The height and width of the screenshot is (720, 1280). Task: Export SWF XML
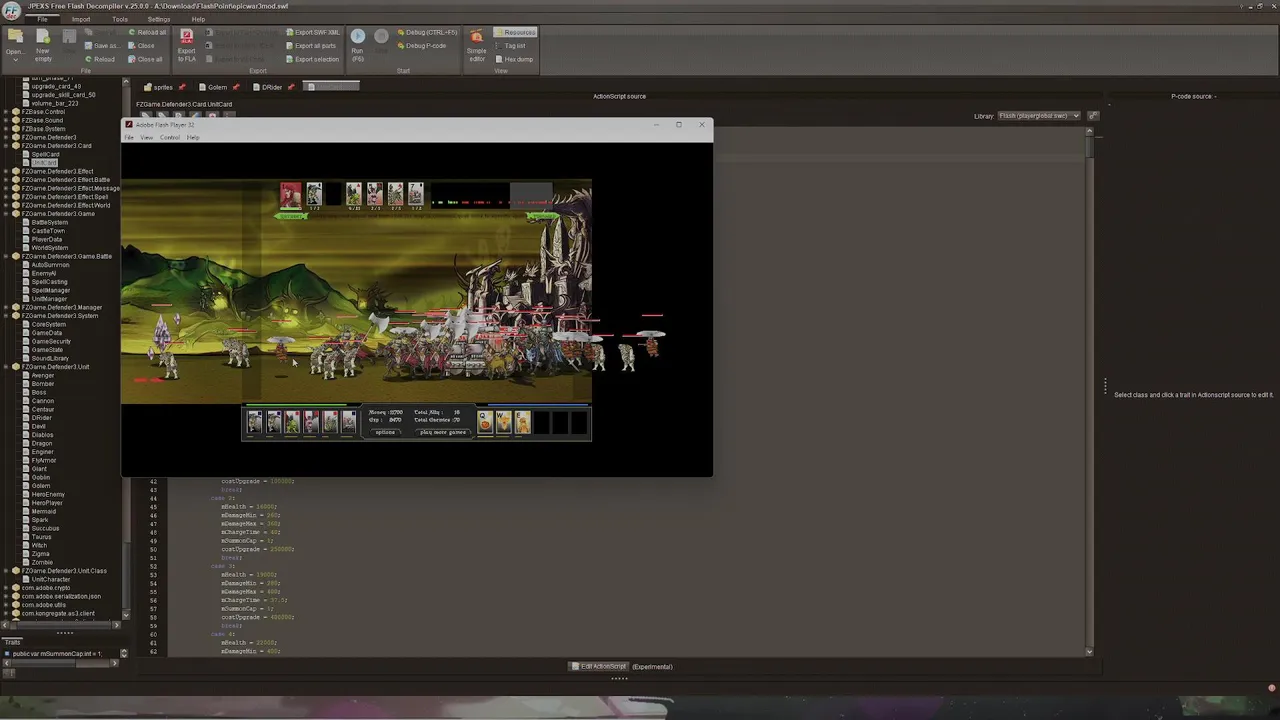point(313,32)
